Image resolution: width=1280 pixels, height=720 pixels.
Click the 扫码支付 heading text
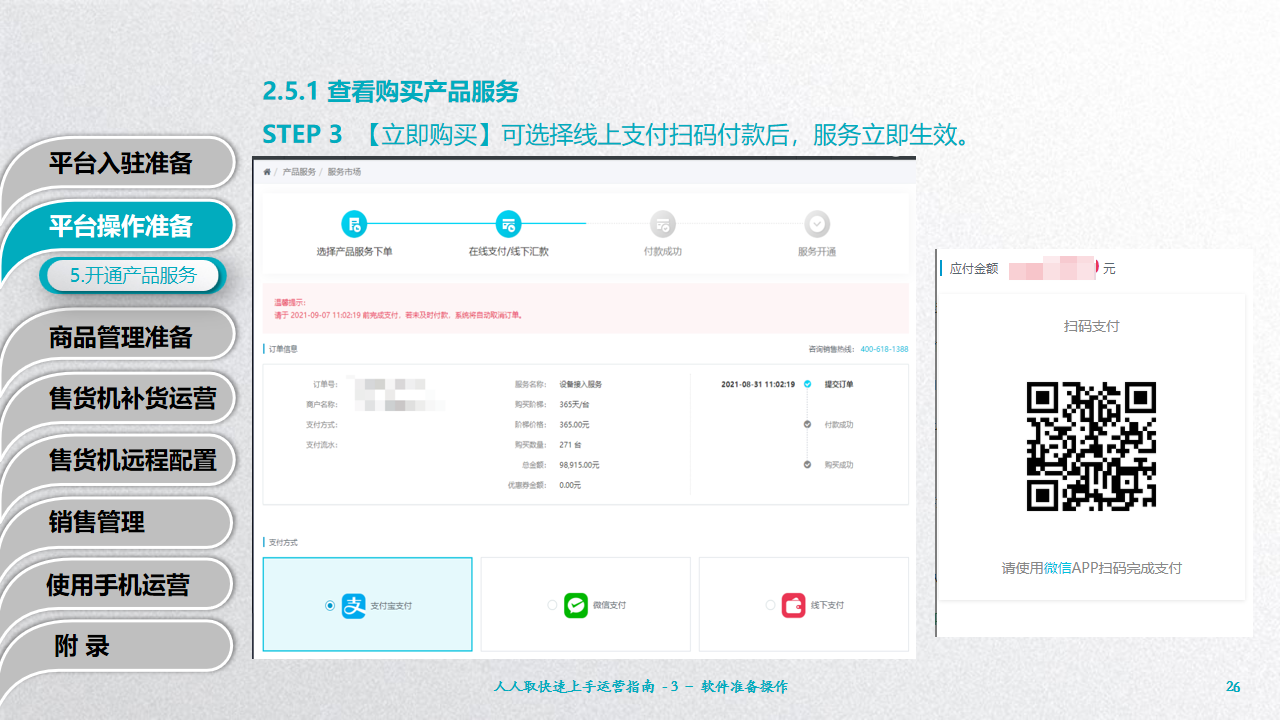click(x=1091, y=326)
